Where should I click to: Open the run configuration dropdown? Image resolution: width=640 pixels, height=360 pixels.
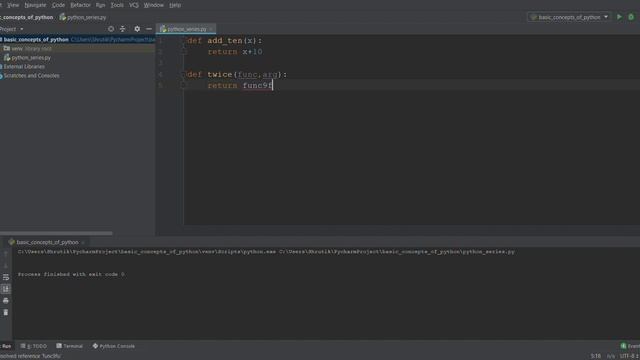[x=569, y=17]
